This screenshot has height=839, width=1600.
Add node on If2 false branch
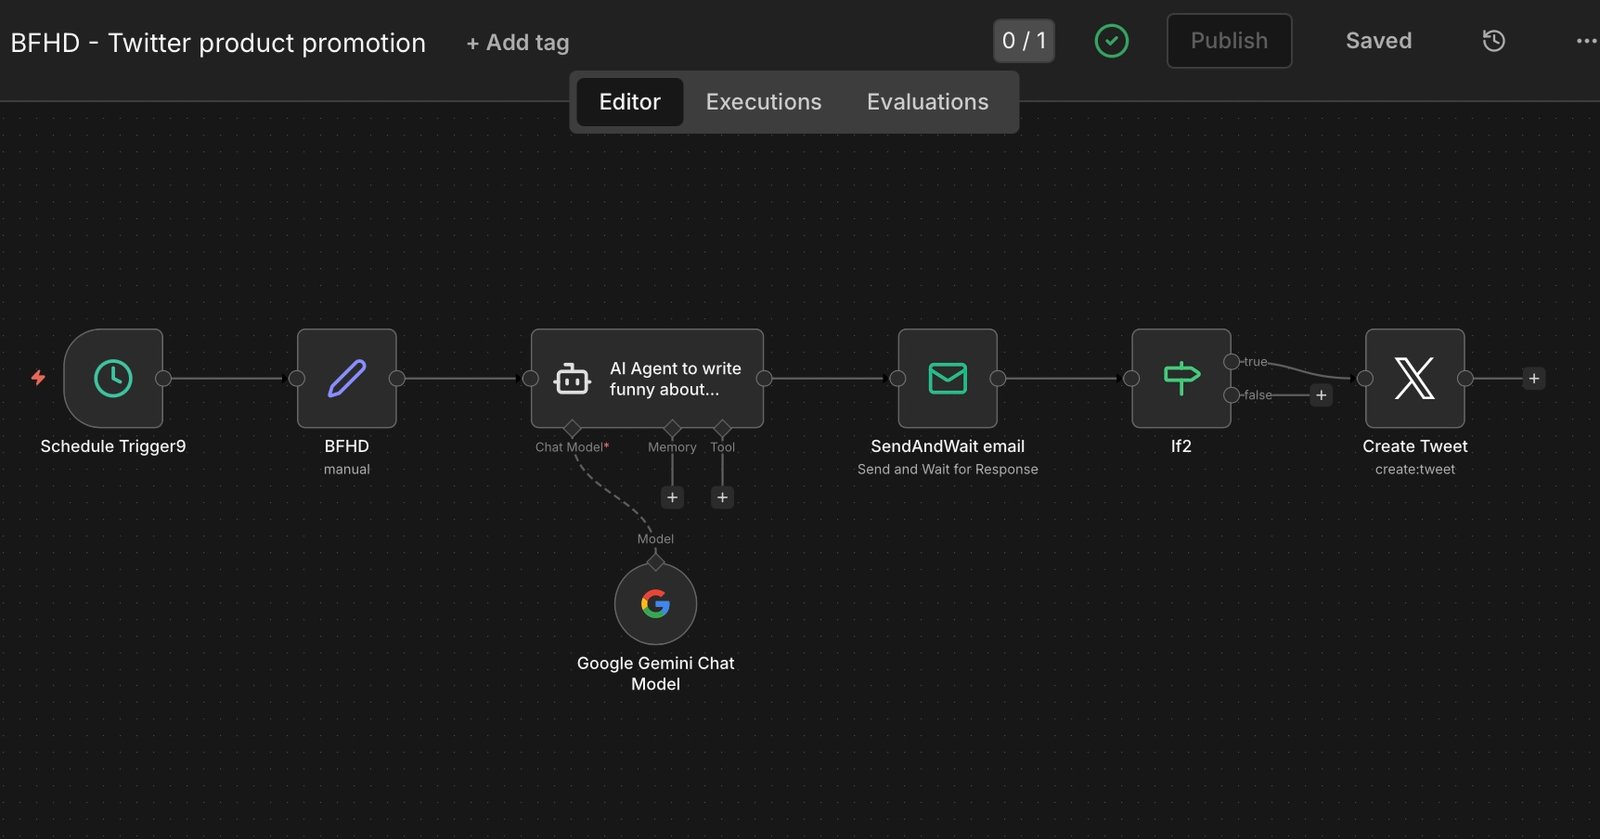coord(1321,395)
